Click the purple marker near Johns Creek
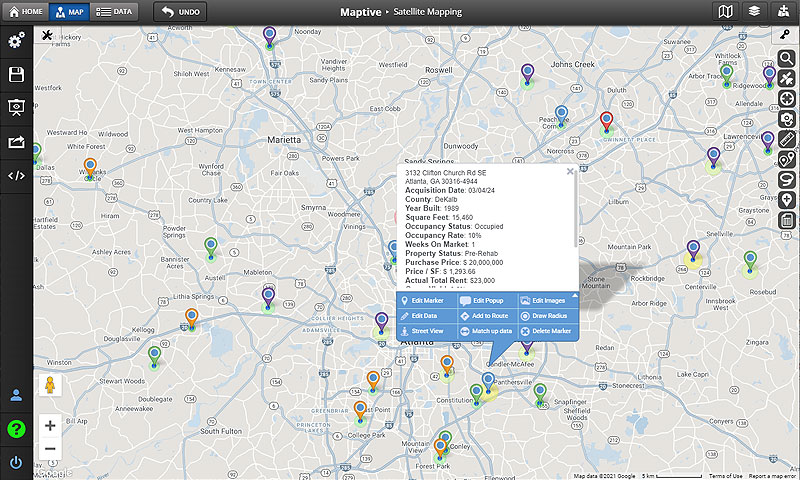Viewport: 800px width, 480px height. click(x=528, y=74)
